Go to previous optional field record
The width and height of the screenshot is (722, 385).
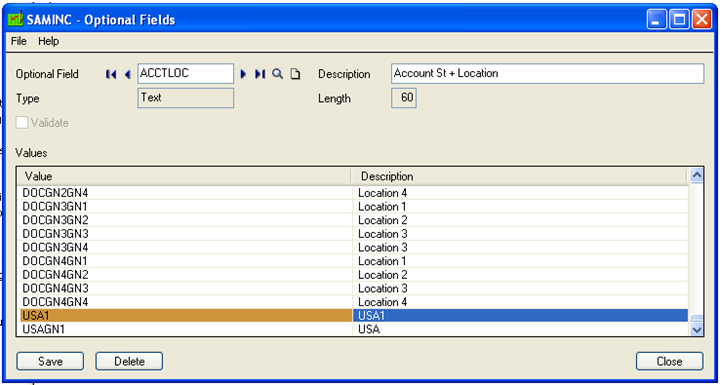pos(128,74)
